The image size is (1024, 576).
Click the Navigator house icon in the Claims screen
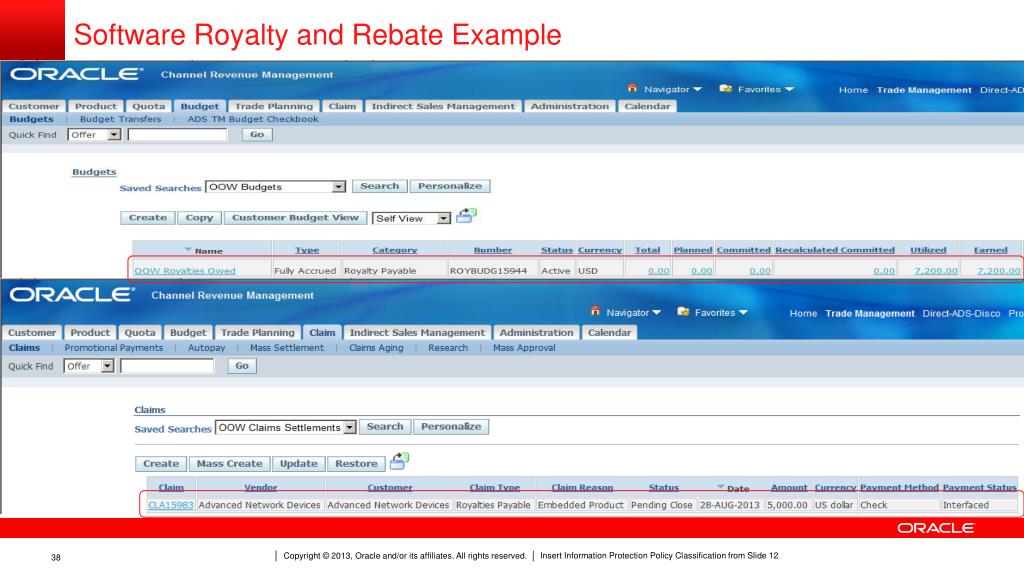(x=595, y=312)
